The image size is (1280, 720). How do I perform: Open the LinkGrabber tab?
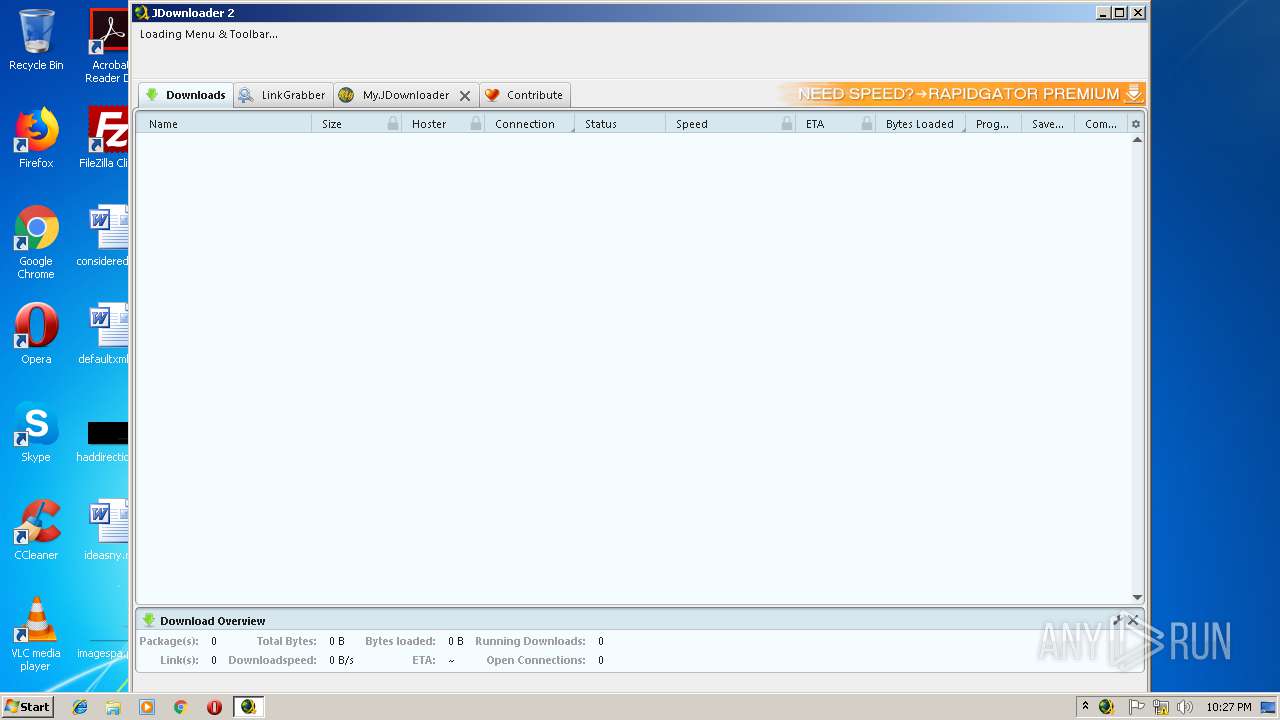(x=283, y=95)
